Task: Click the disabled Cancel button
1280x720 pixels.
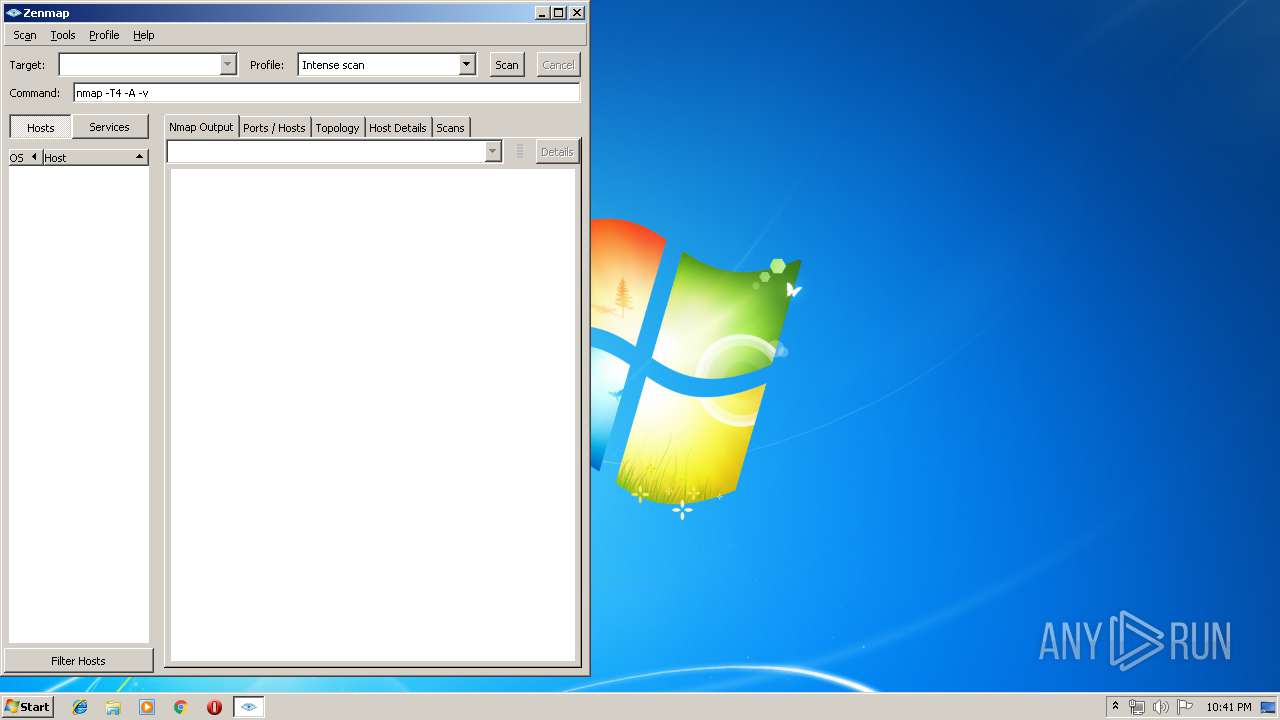Action: 558,64
